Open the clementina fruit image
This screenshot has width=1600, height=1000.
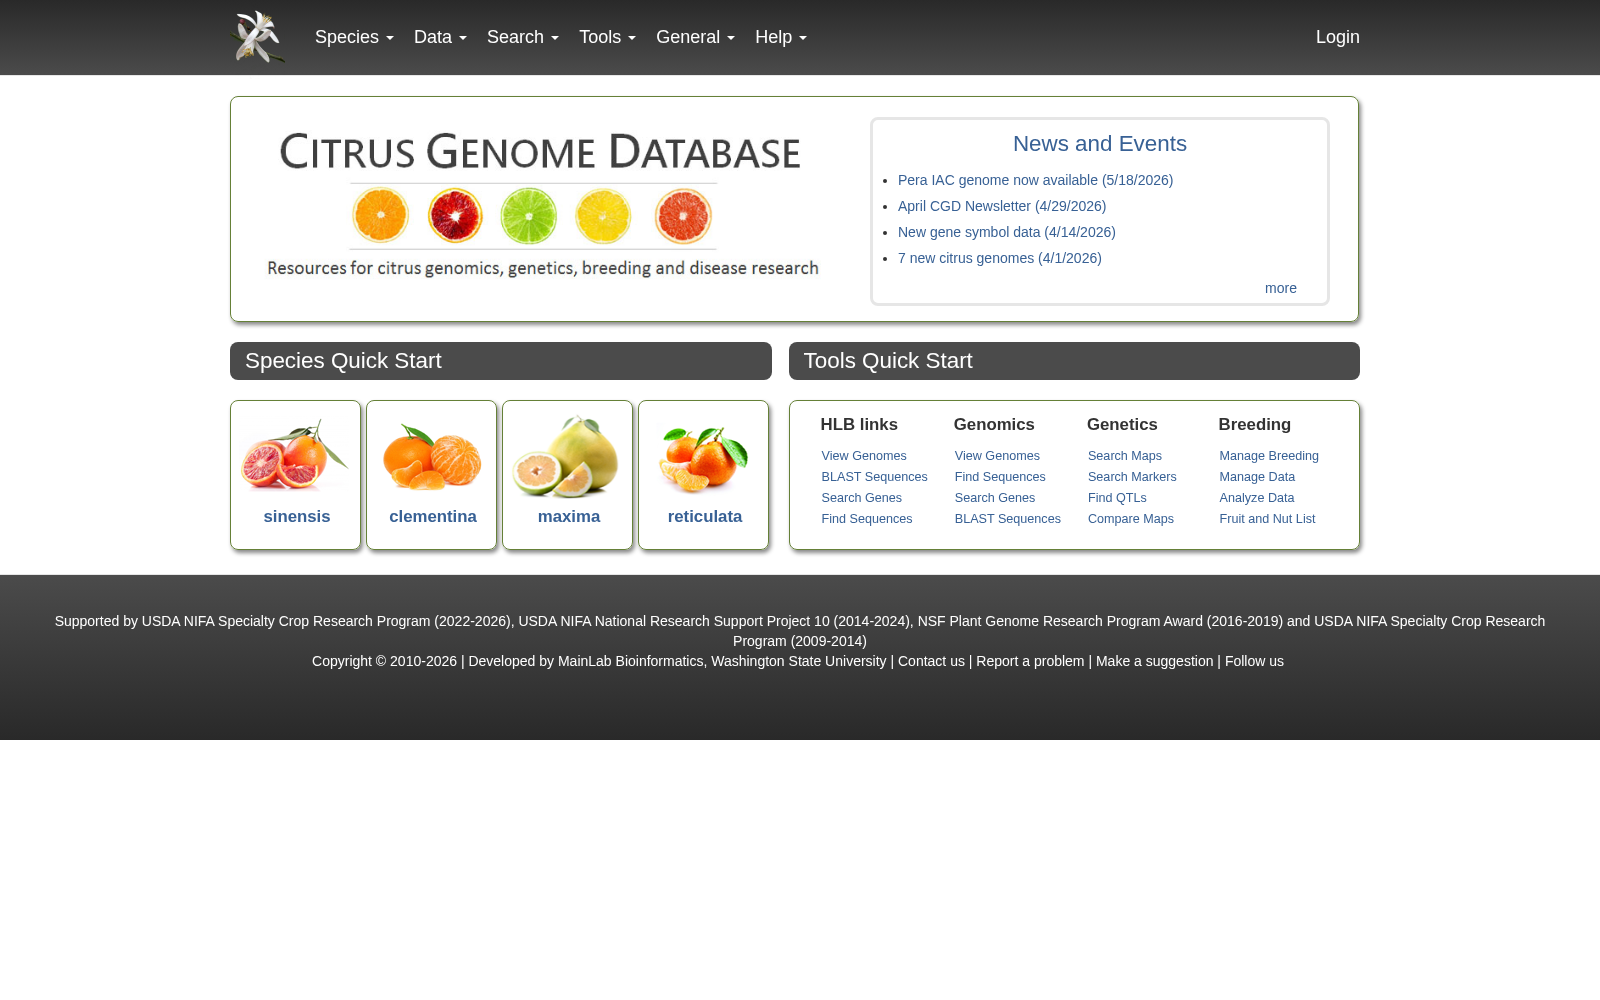click(x=432, y=457)
